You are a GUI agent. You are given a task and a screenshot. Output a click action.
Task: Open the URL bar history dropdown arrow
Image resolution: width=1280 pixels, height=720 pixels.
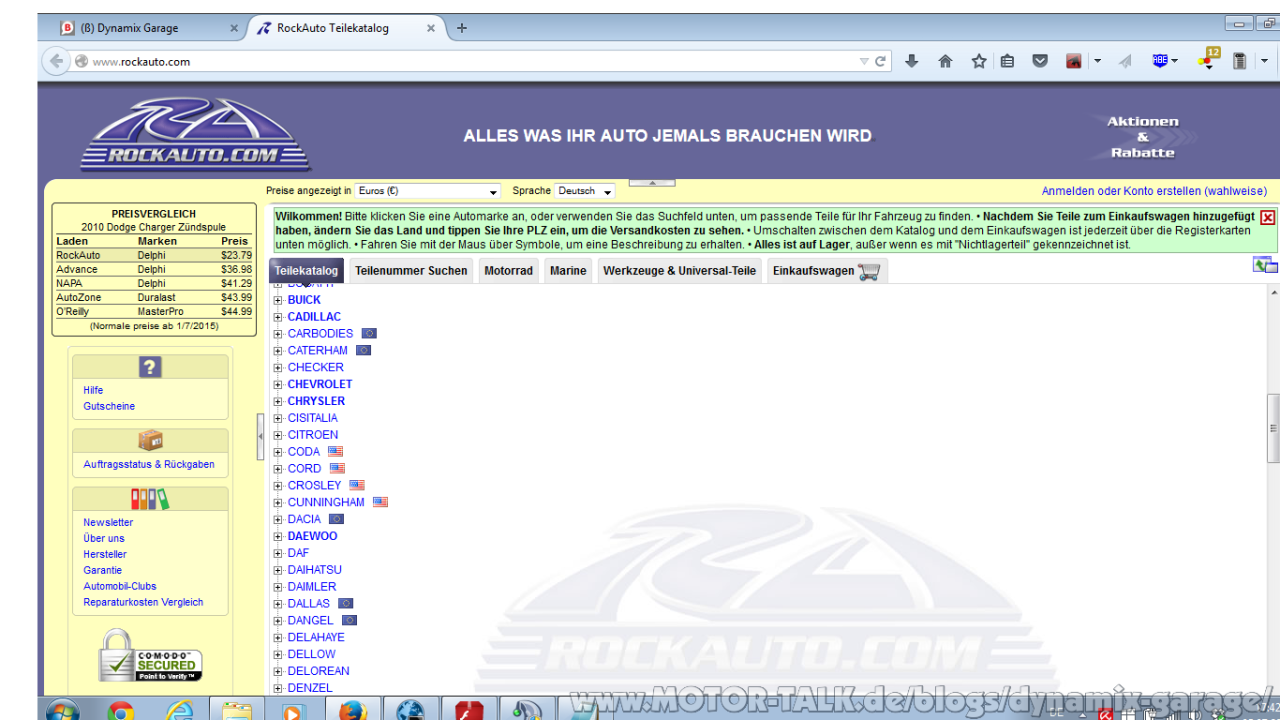(864, 61)
